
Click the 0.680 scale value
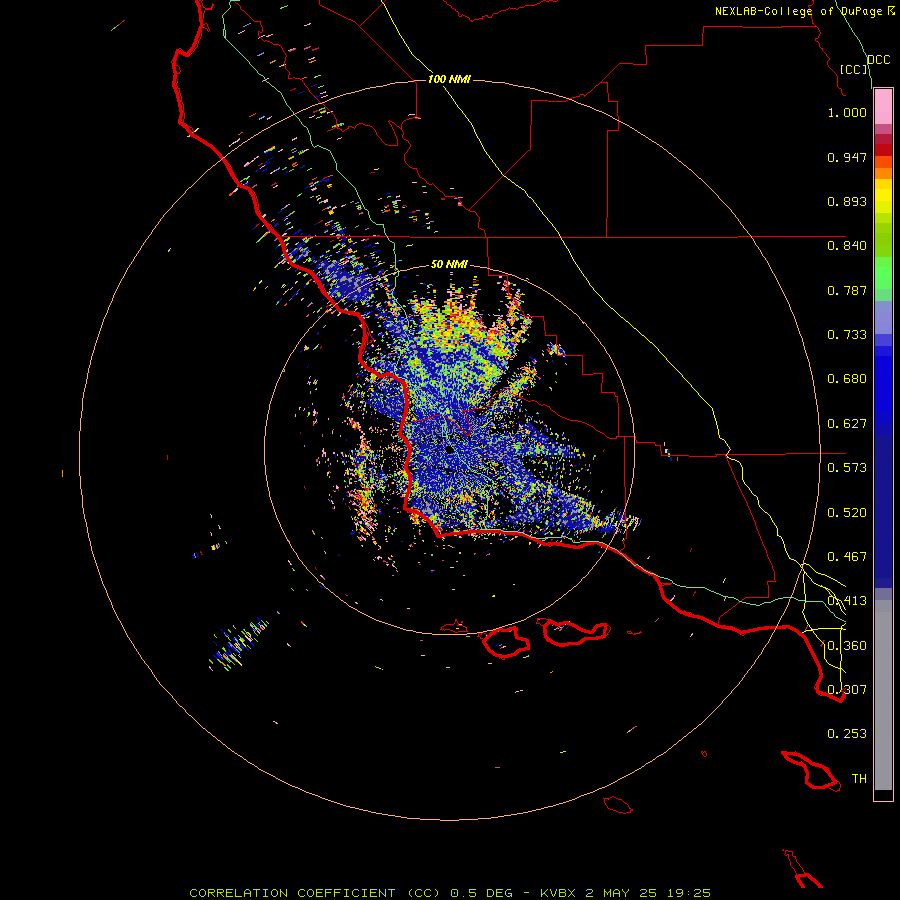(847, 379)
